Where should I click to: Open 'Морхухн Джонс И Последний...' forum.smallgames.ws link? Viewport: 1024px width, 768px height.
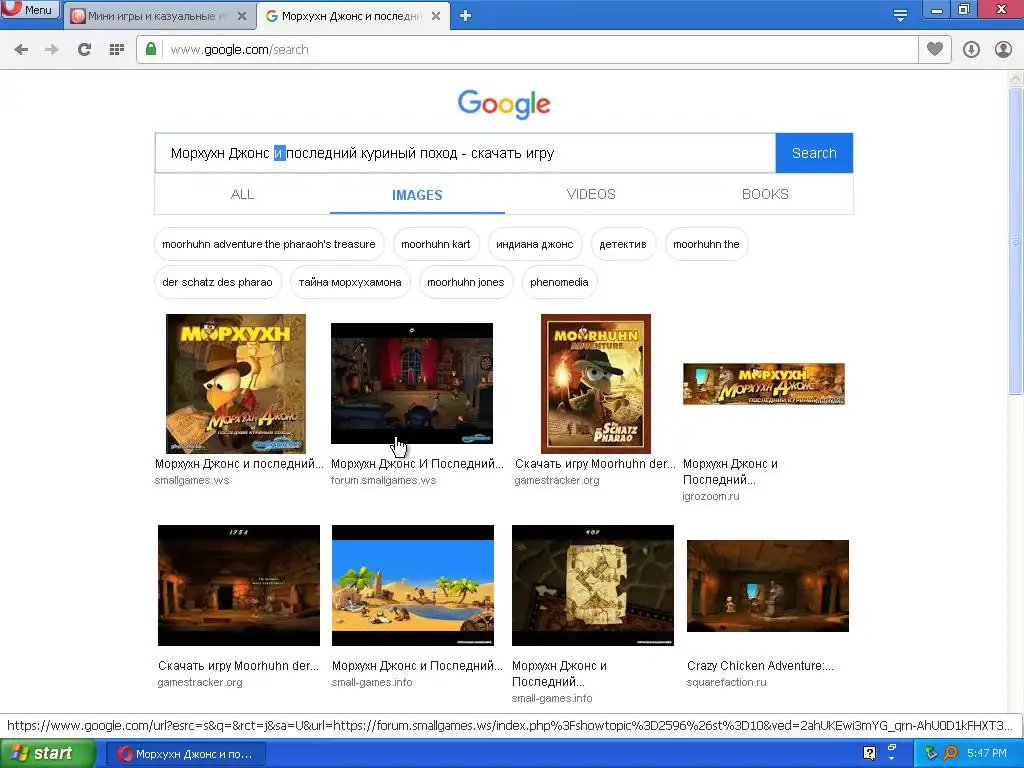click(417, 464)
